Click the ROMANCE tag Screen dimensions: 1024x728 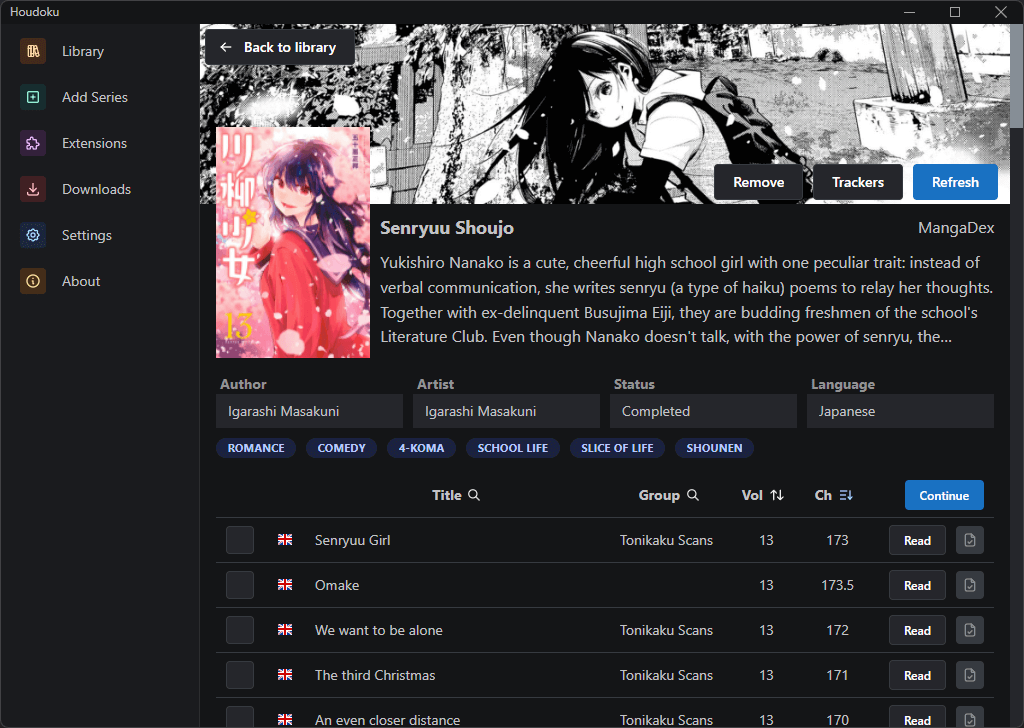click(x=256, y=448)
